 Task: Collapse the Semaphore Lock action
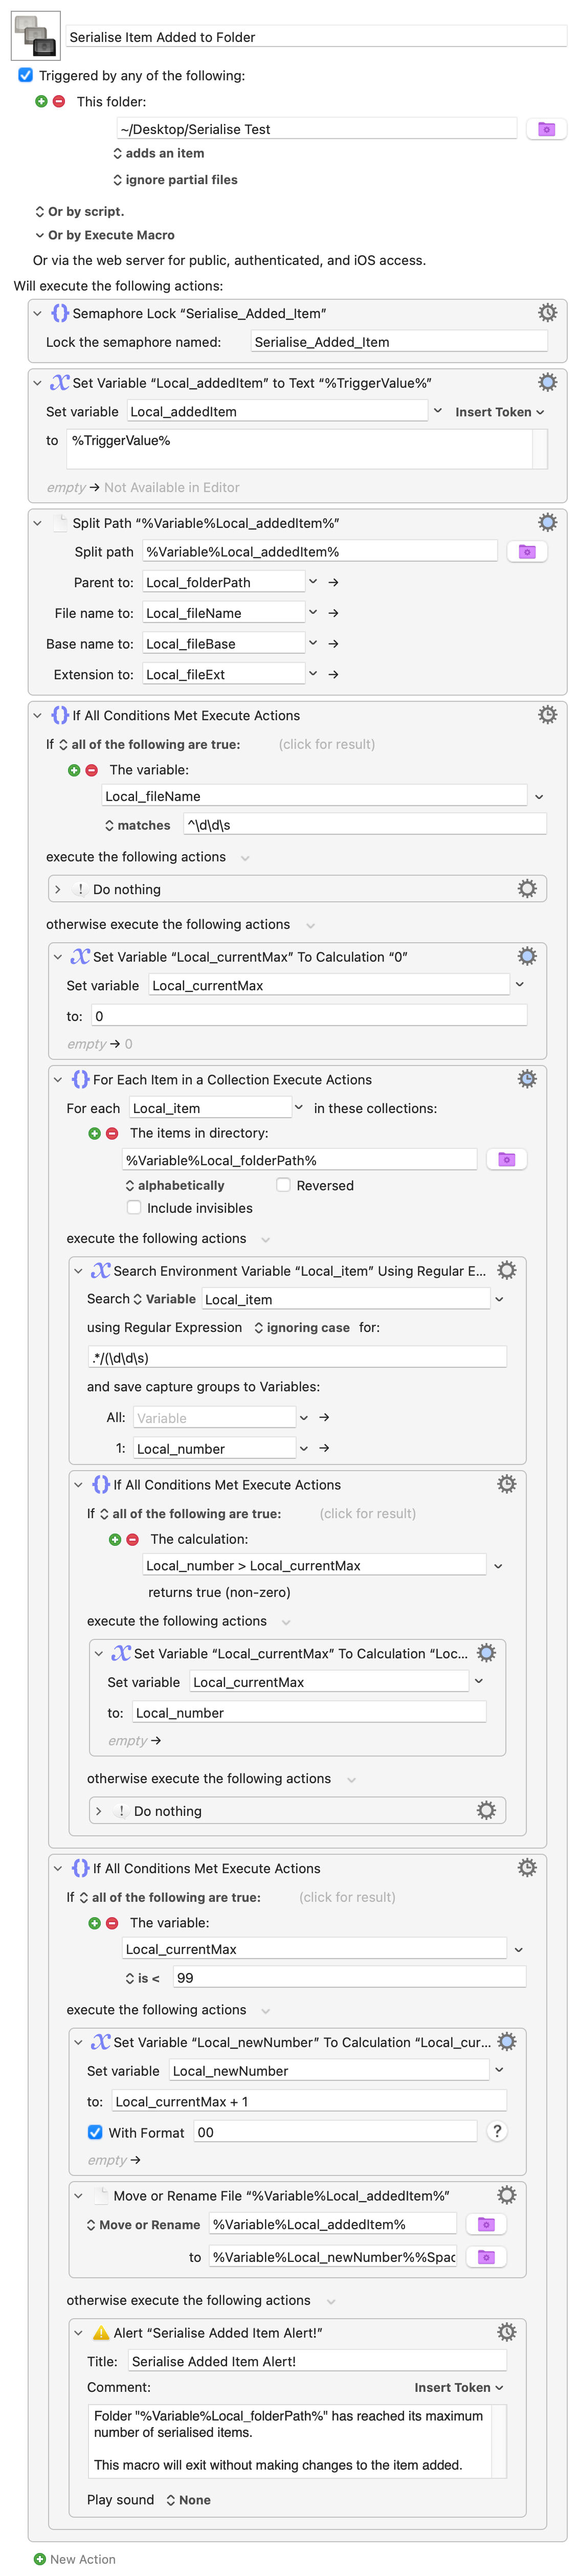[38, 313]
